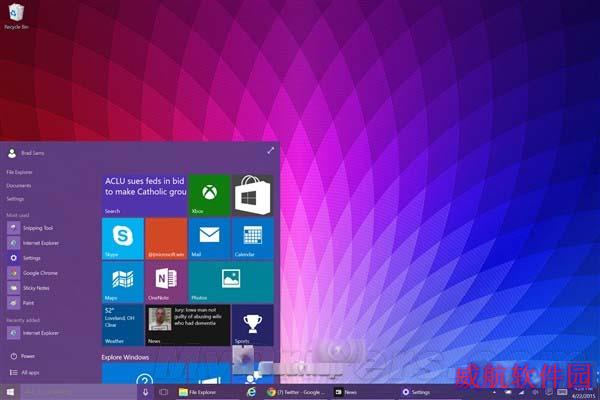600x400 pixels.
Task: Open the Settings link below Documents
Action: (x=15, y=199)
